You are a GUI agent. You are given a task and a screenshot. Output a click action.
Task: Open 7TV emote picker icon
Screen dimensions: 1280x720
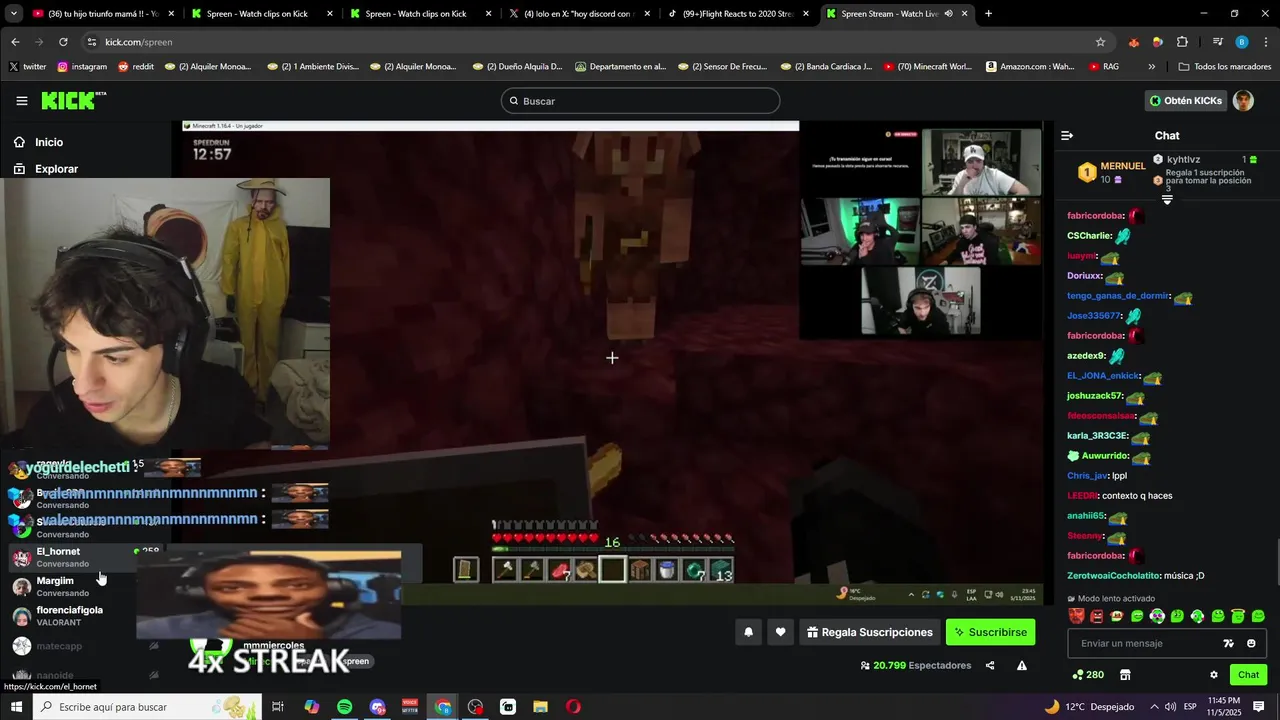[x=1229, y=643]
